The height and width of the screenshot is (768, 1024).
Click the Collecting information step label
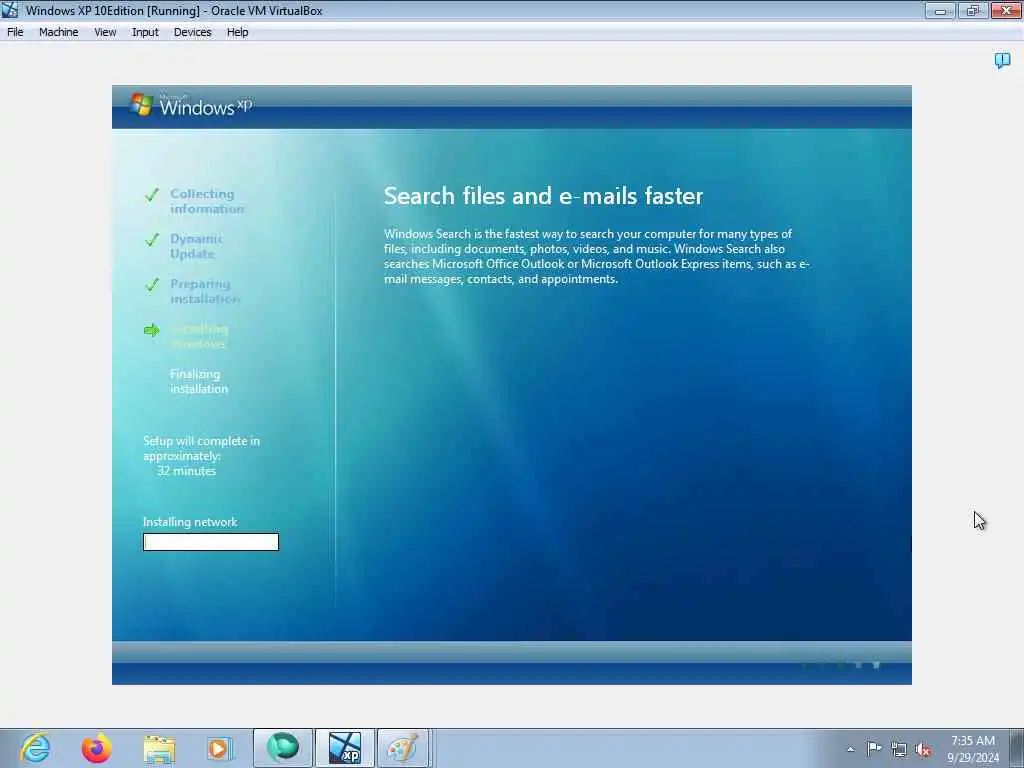[x=207, y=201]
